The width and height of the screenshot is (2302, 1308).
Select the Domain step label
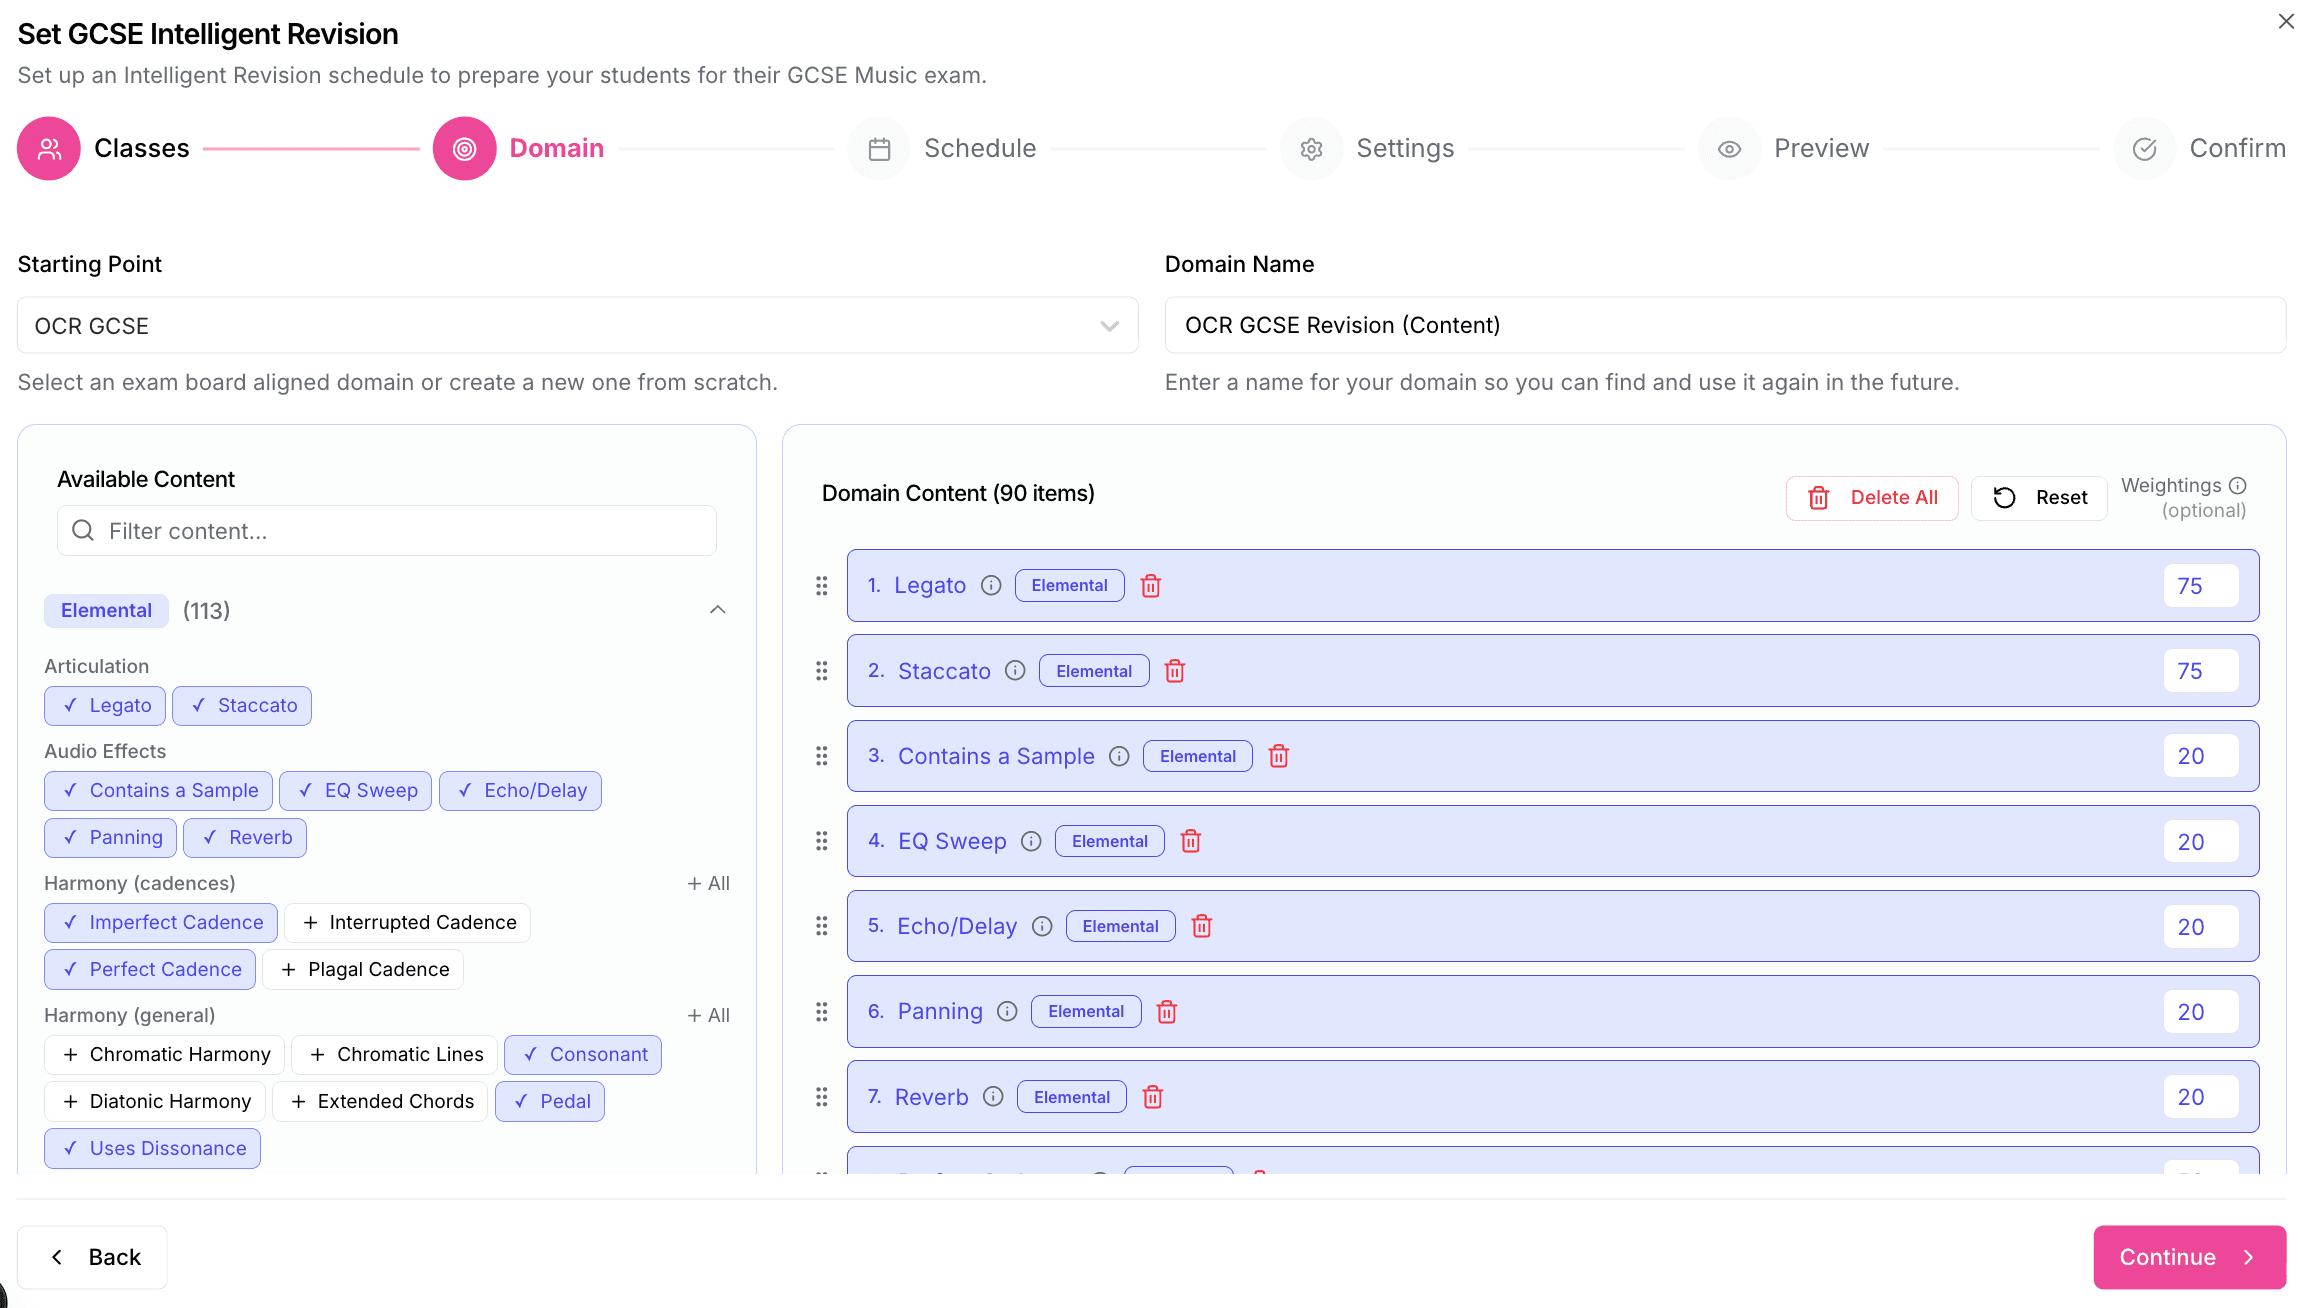point(557,148)
